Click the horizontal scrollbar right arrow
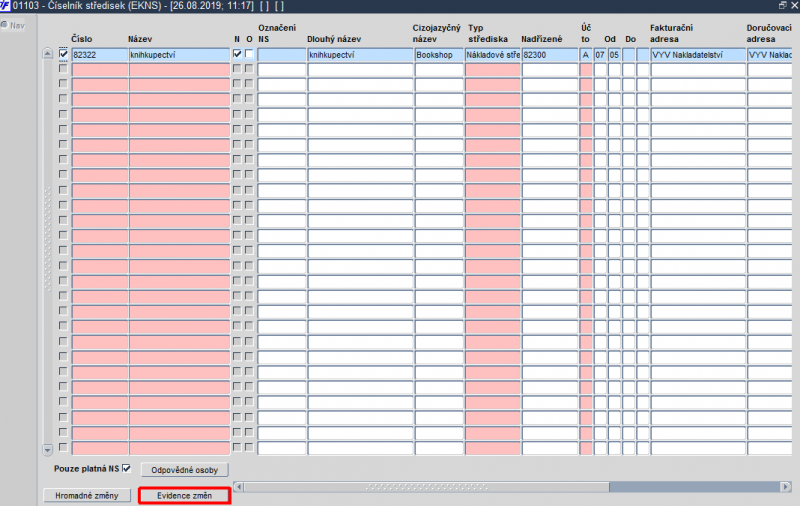Viewport: 800px width, 506px height. 786,487
